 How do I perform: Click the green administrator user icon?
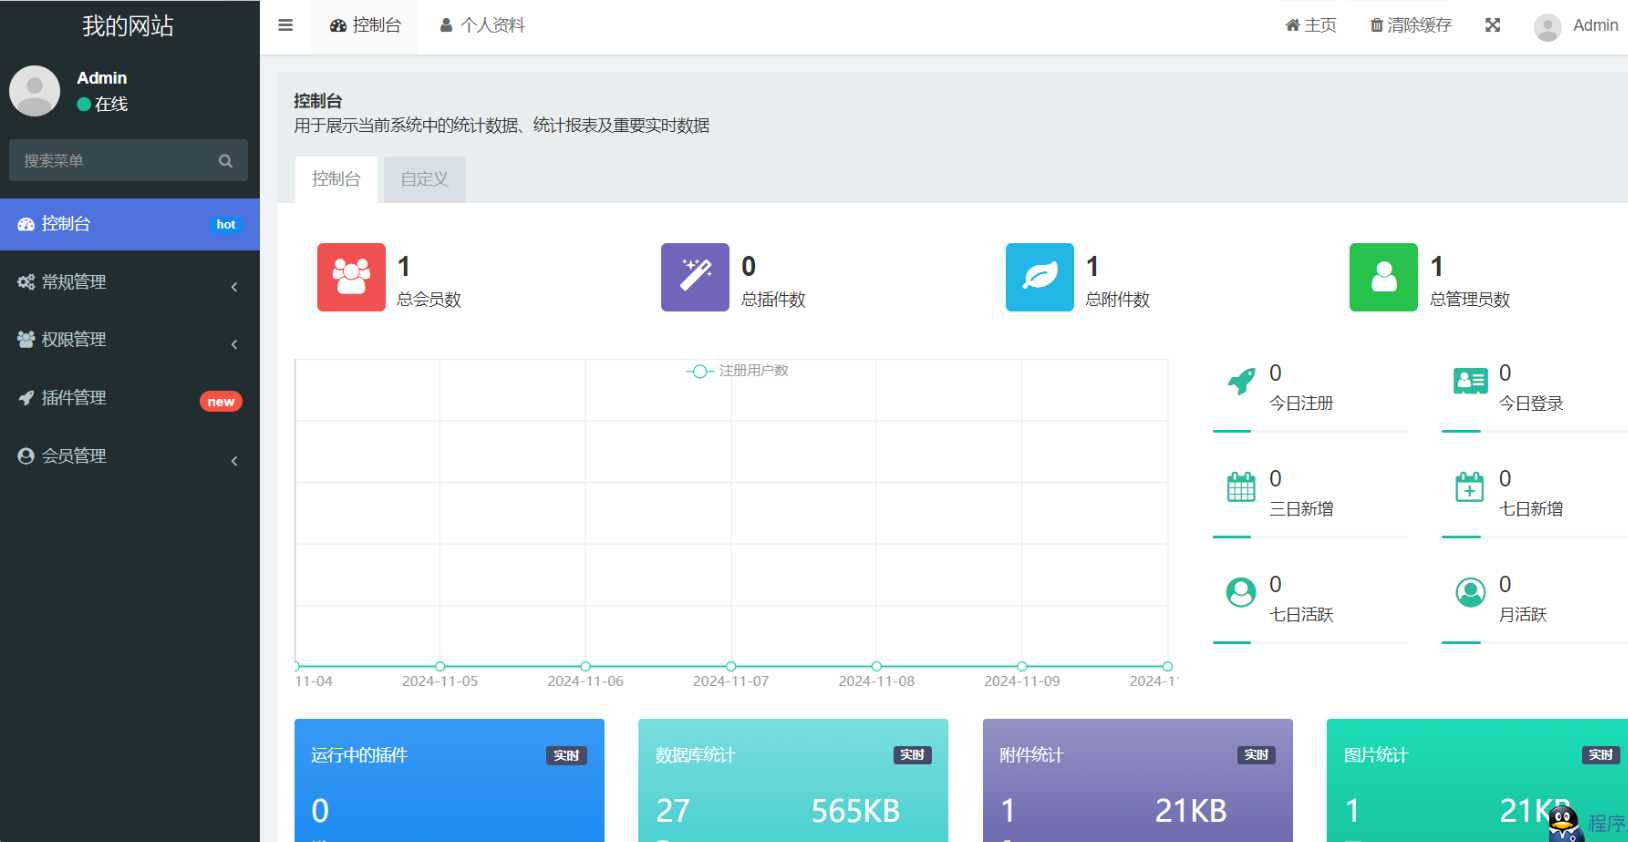[1384, 277]
